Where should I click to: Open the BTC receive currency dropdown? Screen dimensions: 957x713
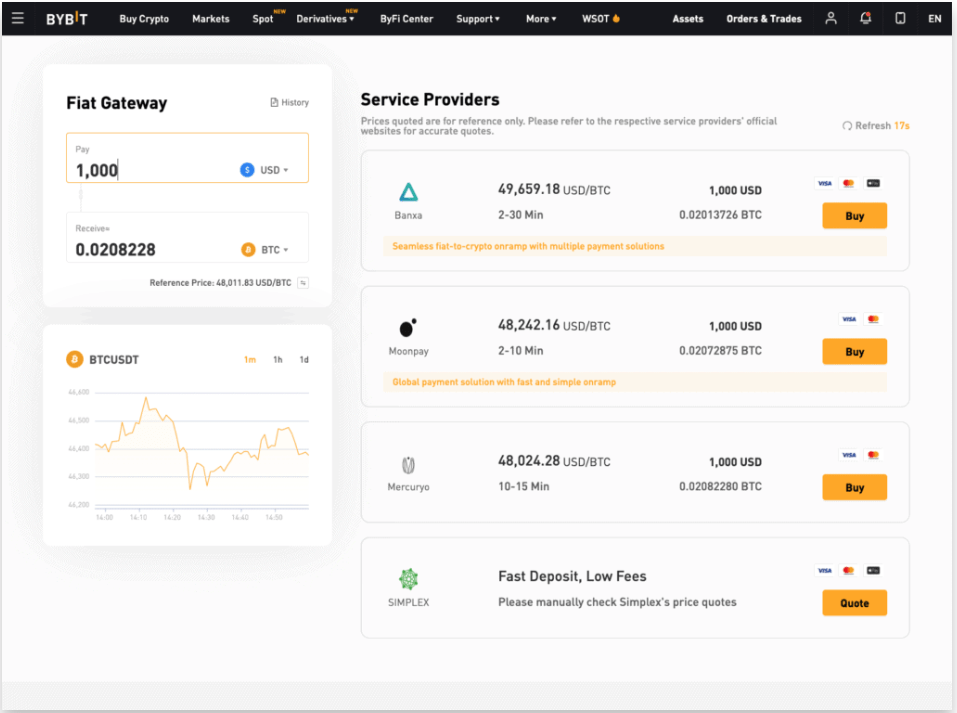coord(266,250)
